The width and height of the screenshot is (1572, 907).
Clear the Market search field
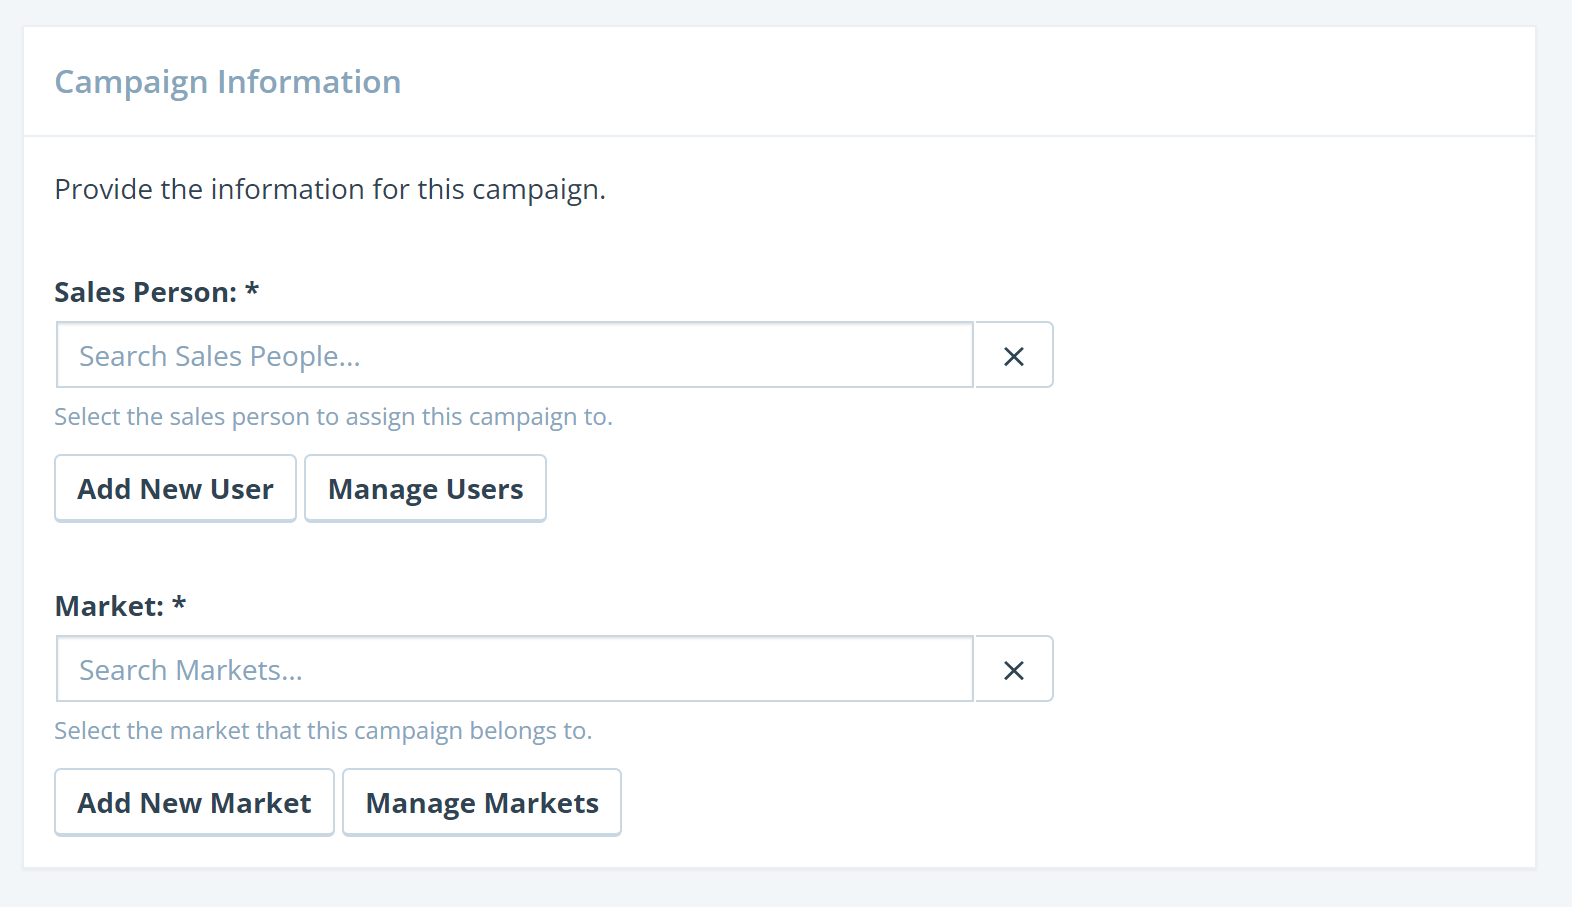[x=1014, y=669]
